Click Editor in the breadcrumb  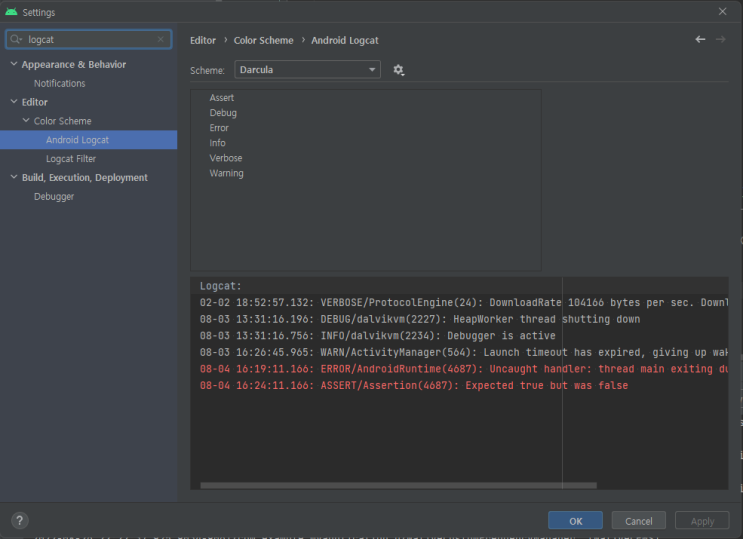pyautogui.click(x=203, y=40)
